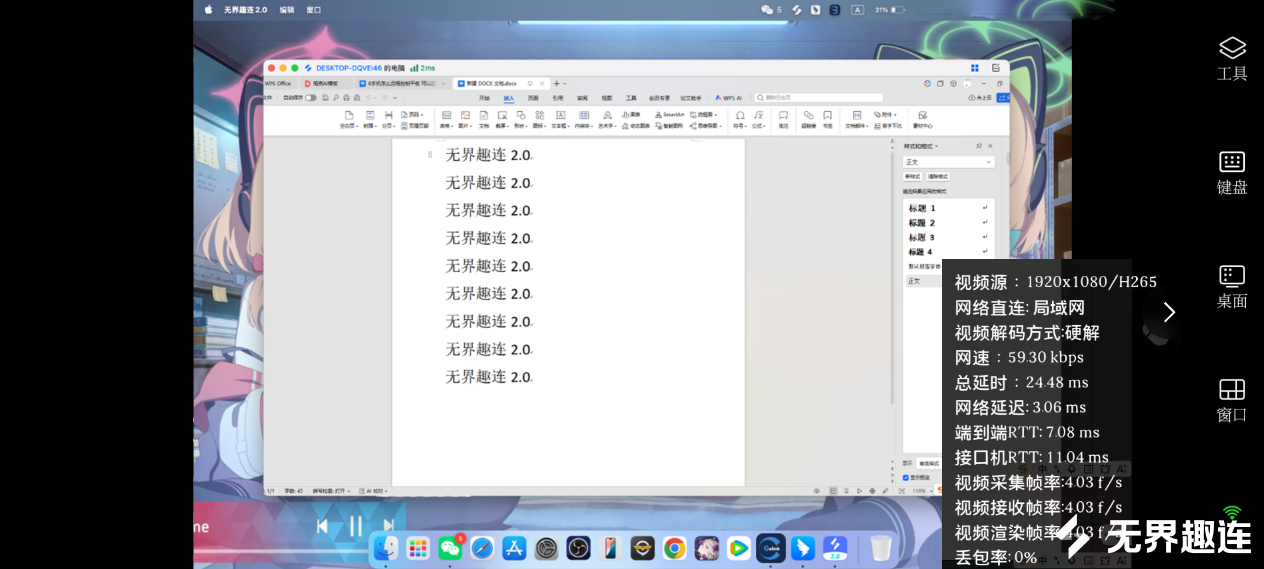The width and height of the screenshot is (1264, 569).
Task: Click the WPS search input box
Action: [819, 98]
